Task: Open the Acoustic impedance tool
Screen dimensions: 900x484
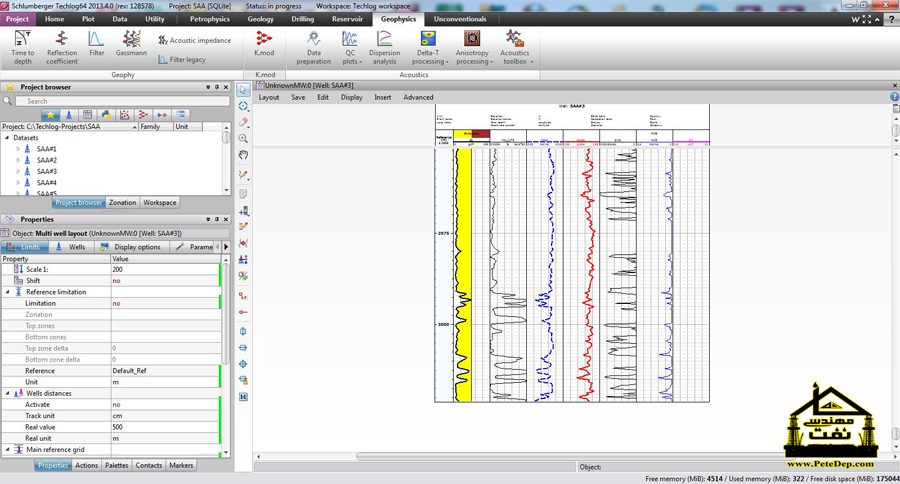Action: (195, 40)
